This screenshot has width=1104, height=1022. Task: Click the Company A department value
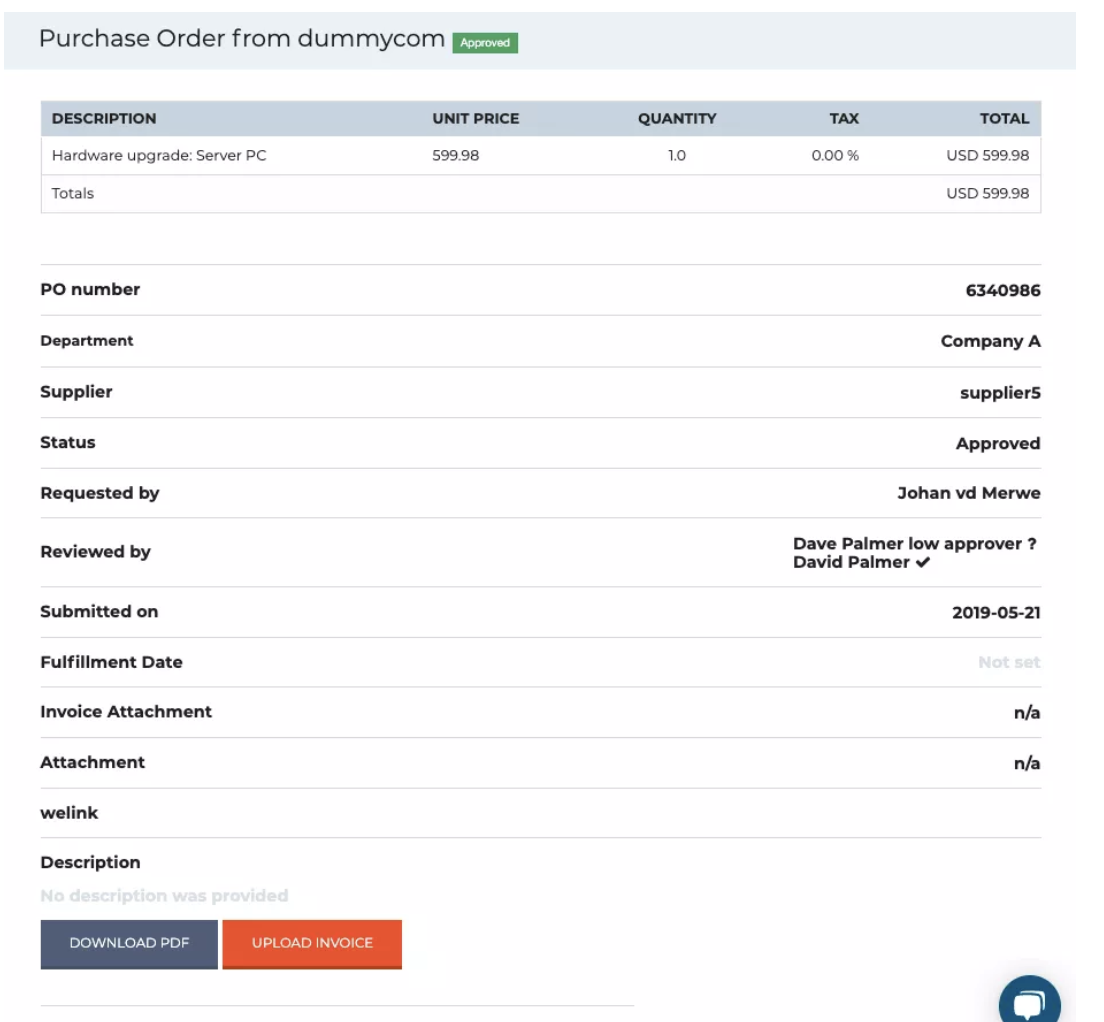point(990,341)
